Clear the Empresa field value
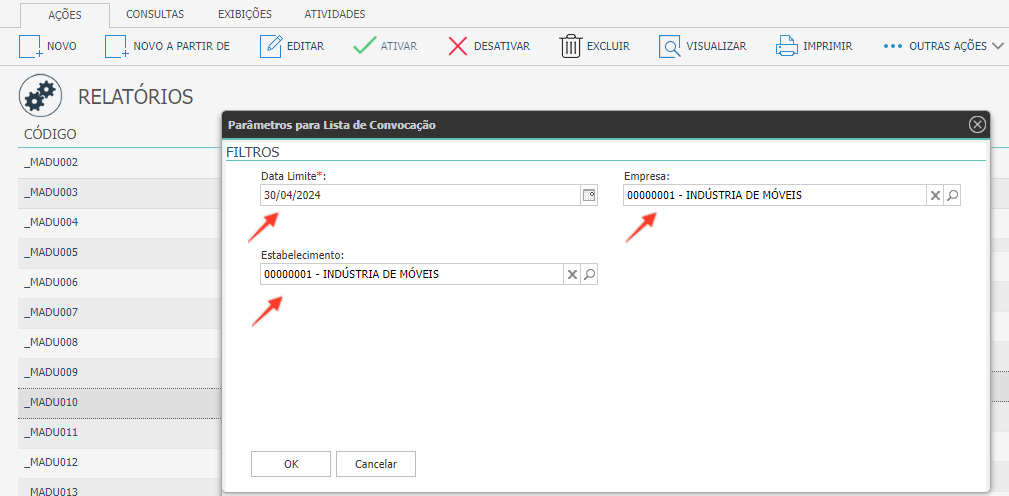1009x496 pixels. tap(935, 196)
